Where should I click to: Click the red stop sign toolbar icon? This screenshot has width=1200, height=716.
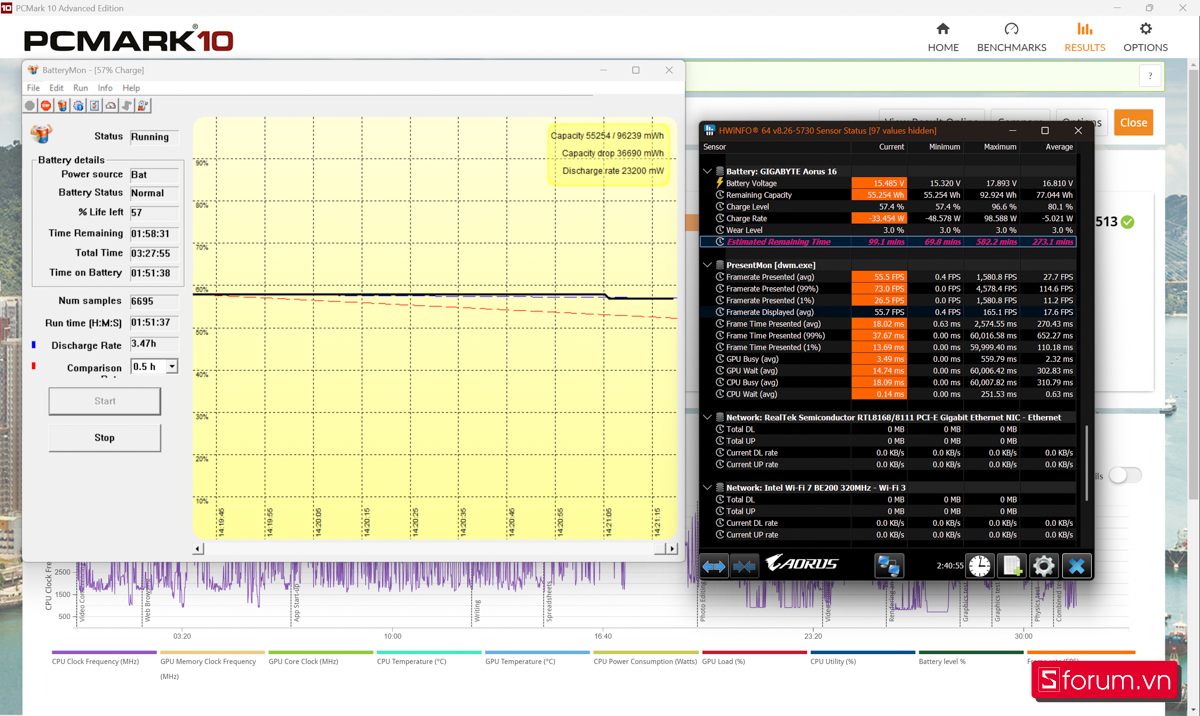click(x=46, y=105)
